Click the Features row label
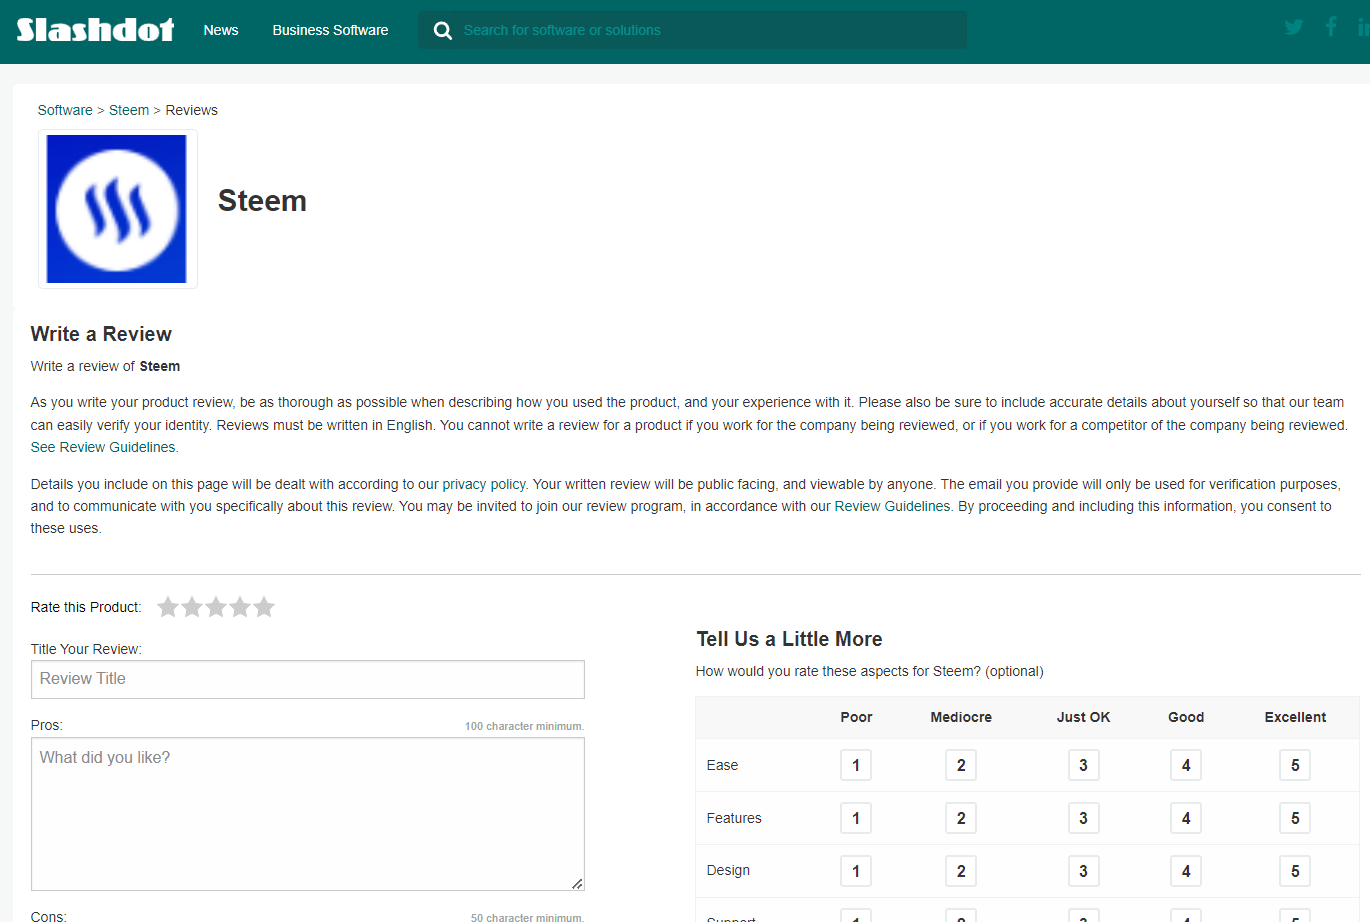The width and height of the screenshot is (1370, 922). click(734, 818)
